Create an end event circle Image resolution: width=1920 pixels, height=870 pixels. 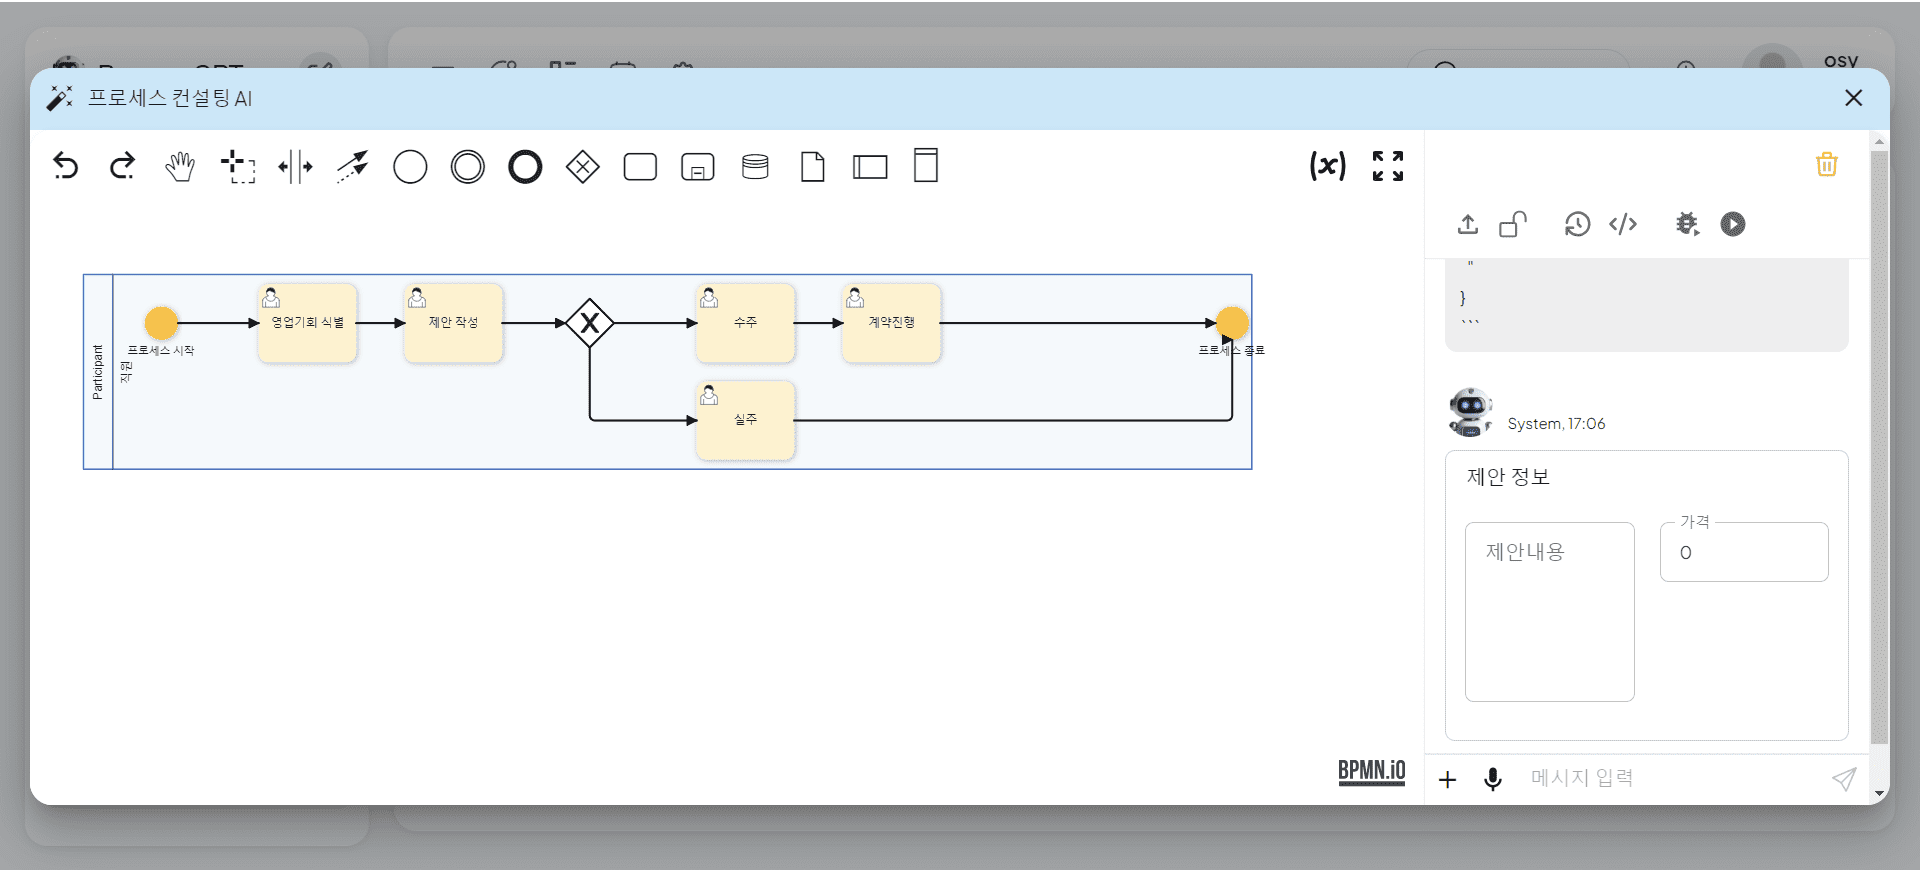pos(525,166)
